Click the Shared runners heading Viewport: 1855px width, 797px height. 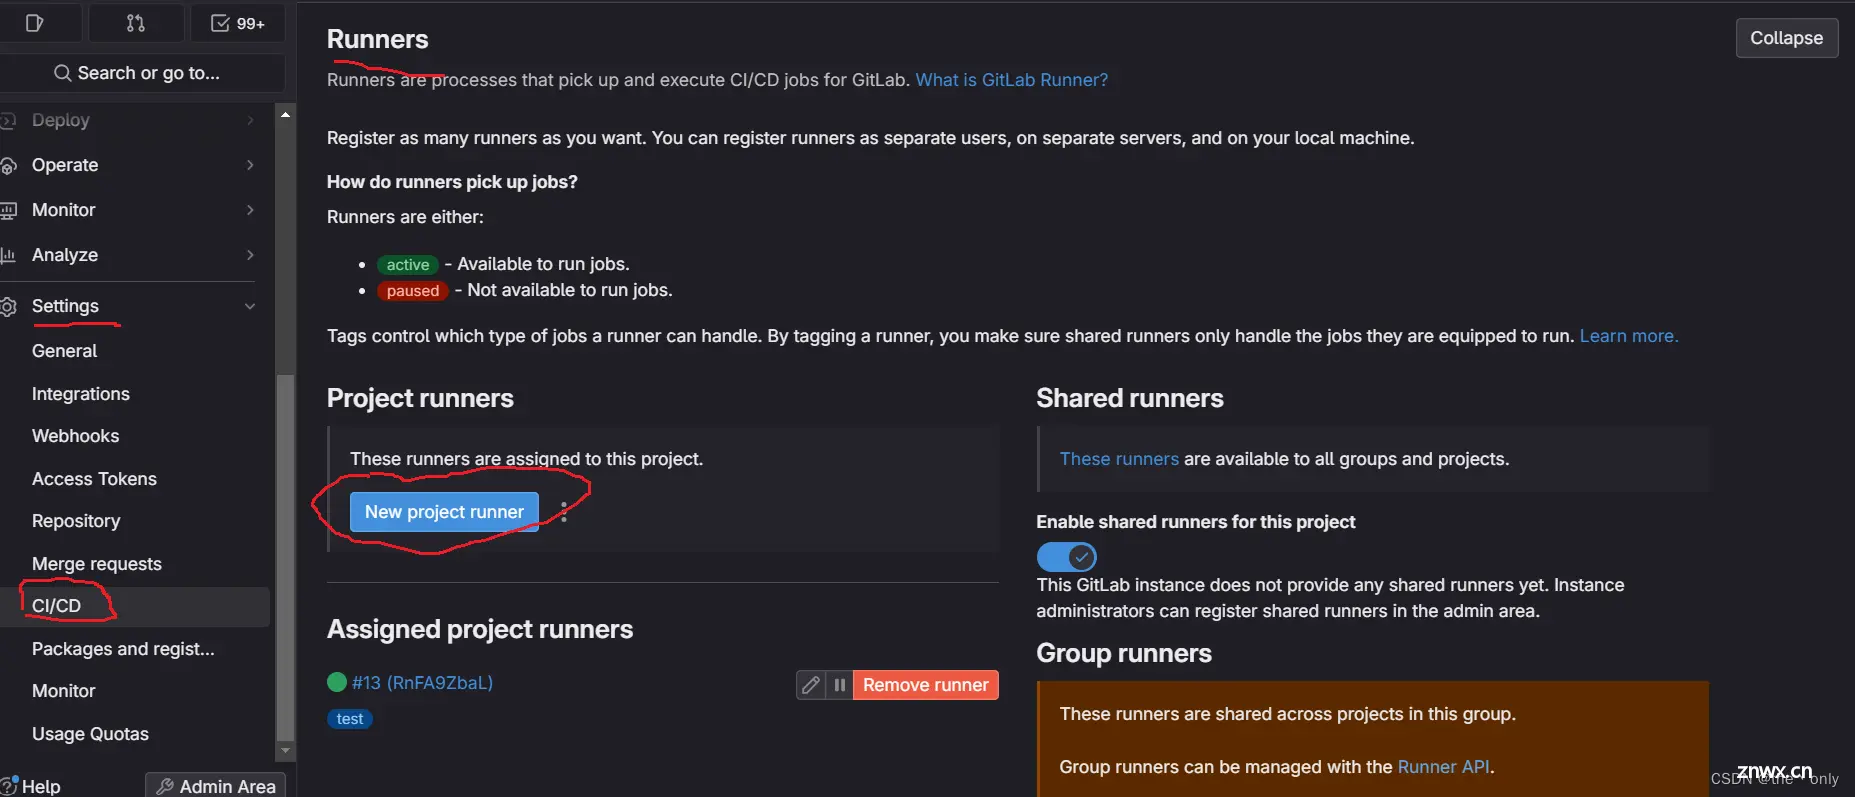1130,398
